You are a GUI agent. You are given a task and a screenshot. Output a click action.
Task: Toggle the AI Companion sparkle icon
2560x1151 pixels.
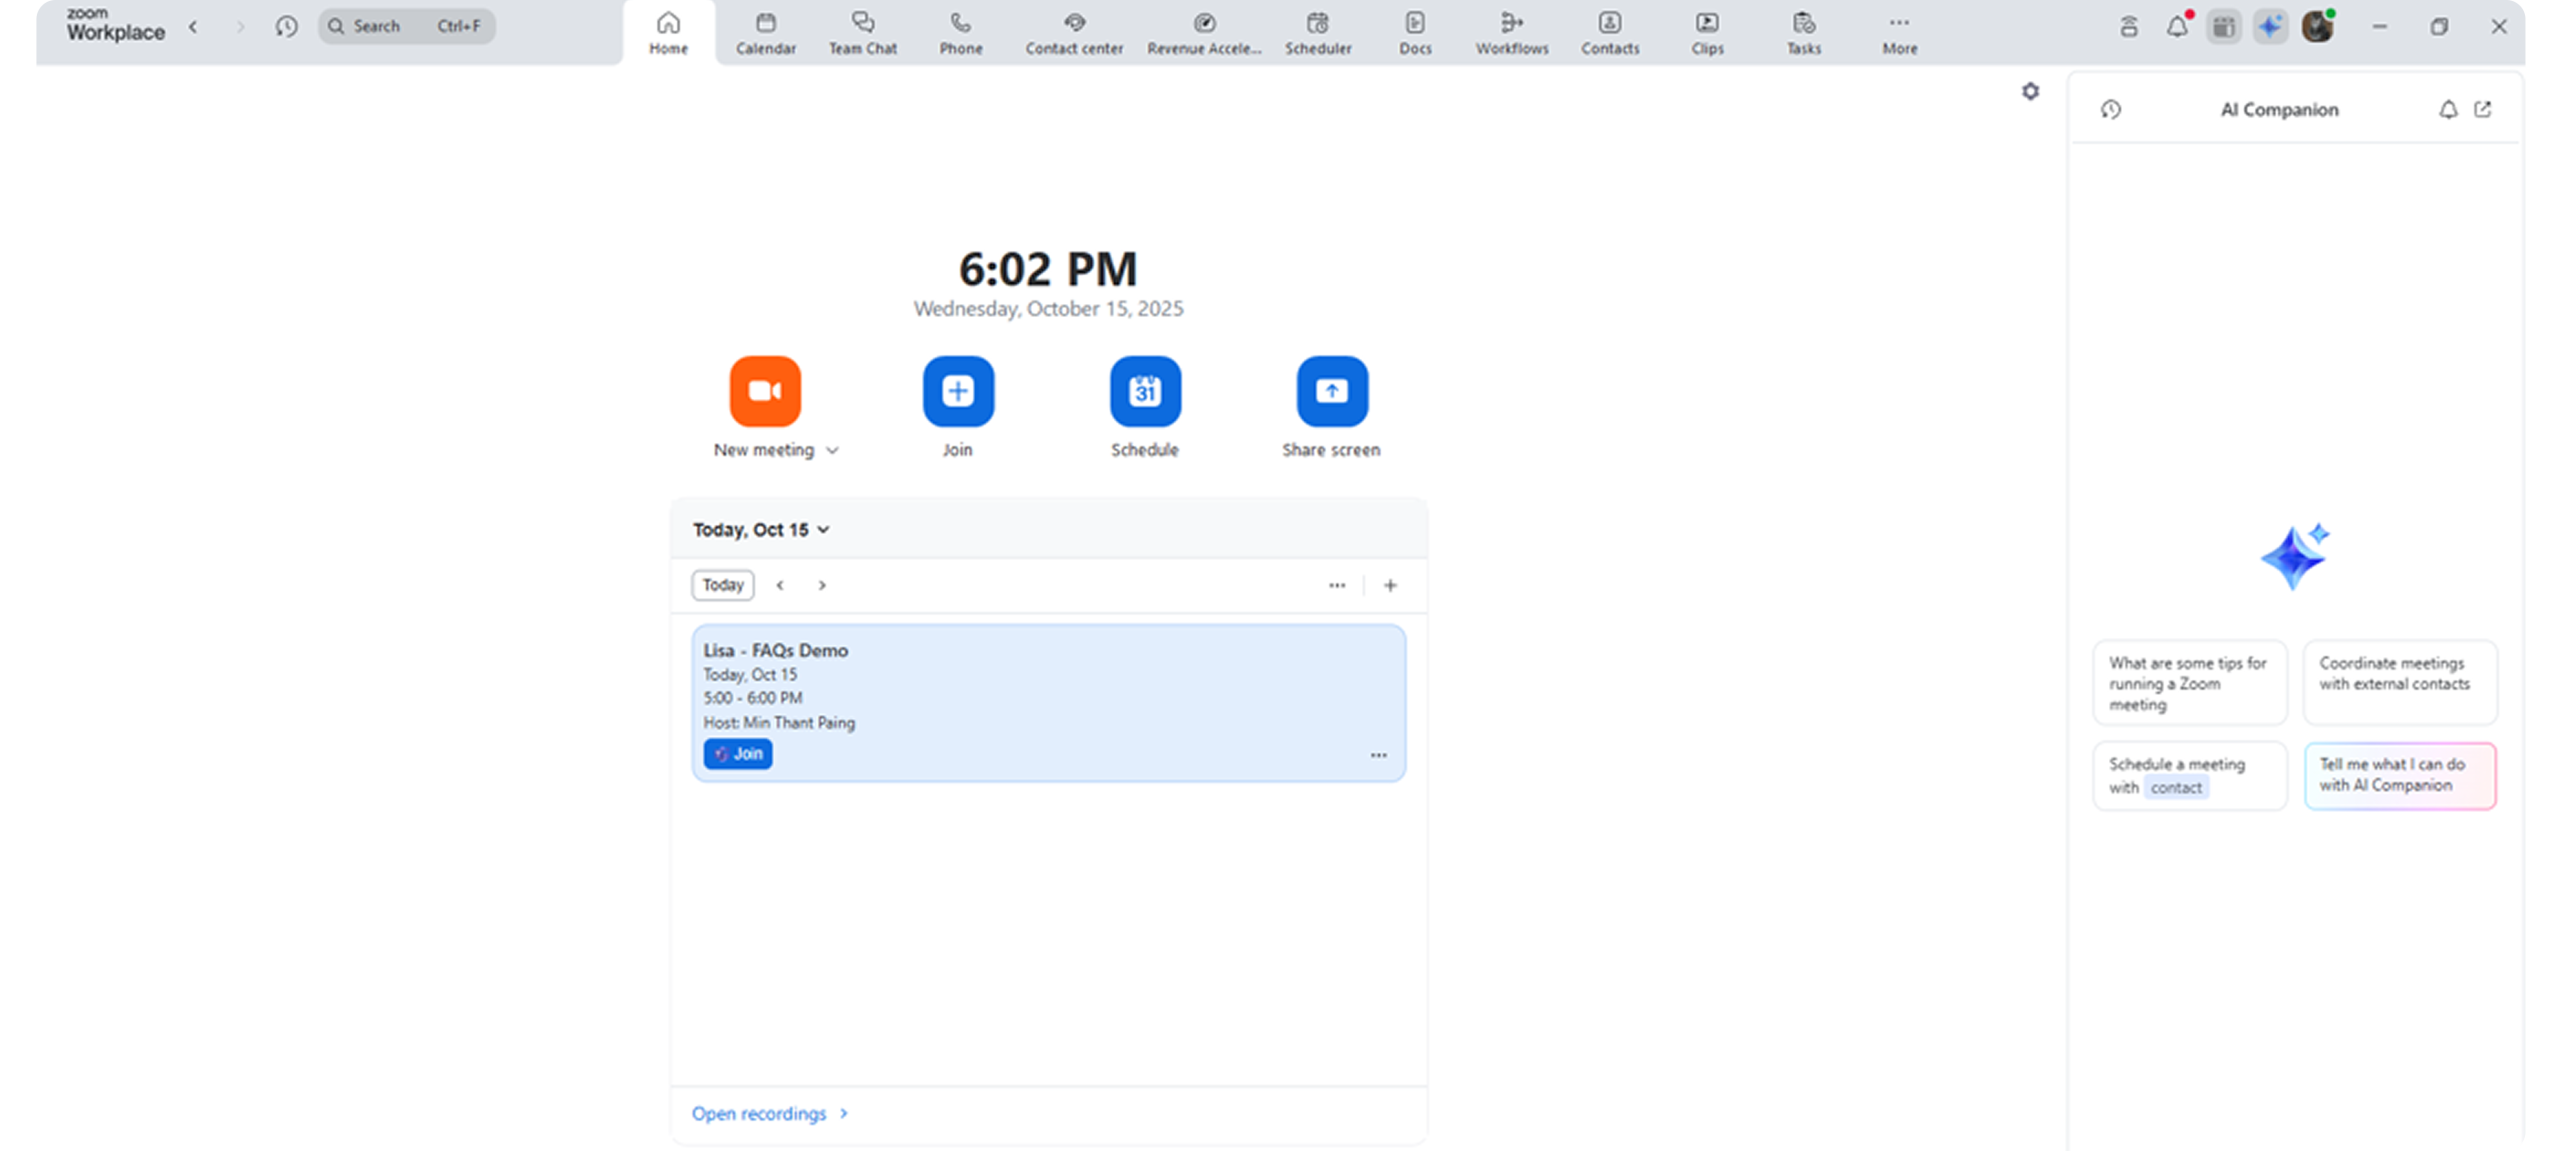pos(2270,27)
